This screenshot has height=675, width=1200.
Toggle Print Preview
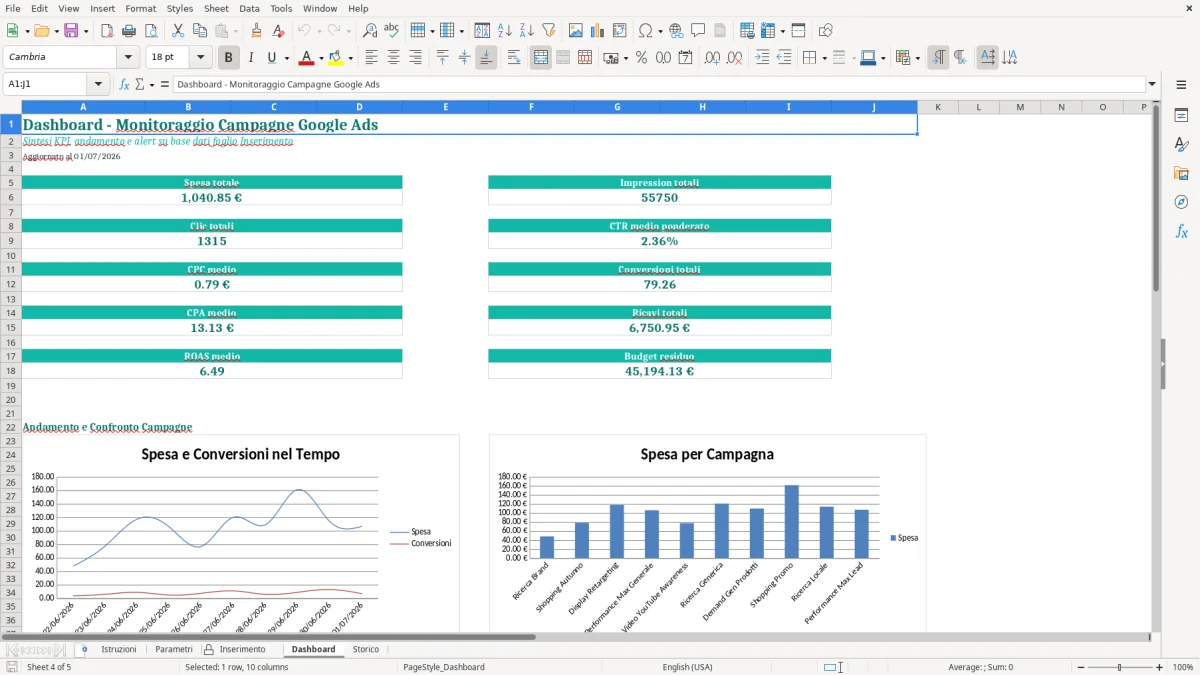151,31
